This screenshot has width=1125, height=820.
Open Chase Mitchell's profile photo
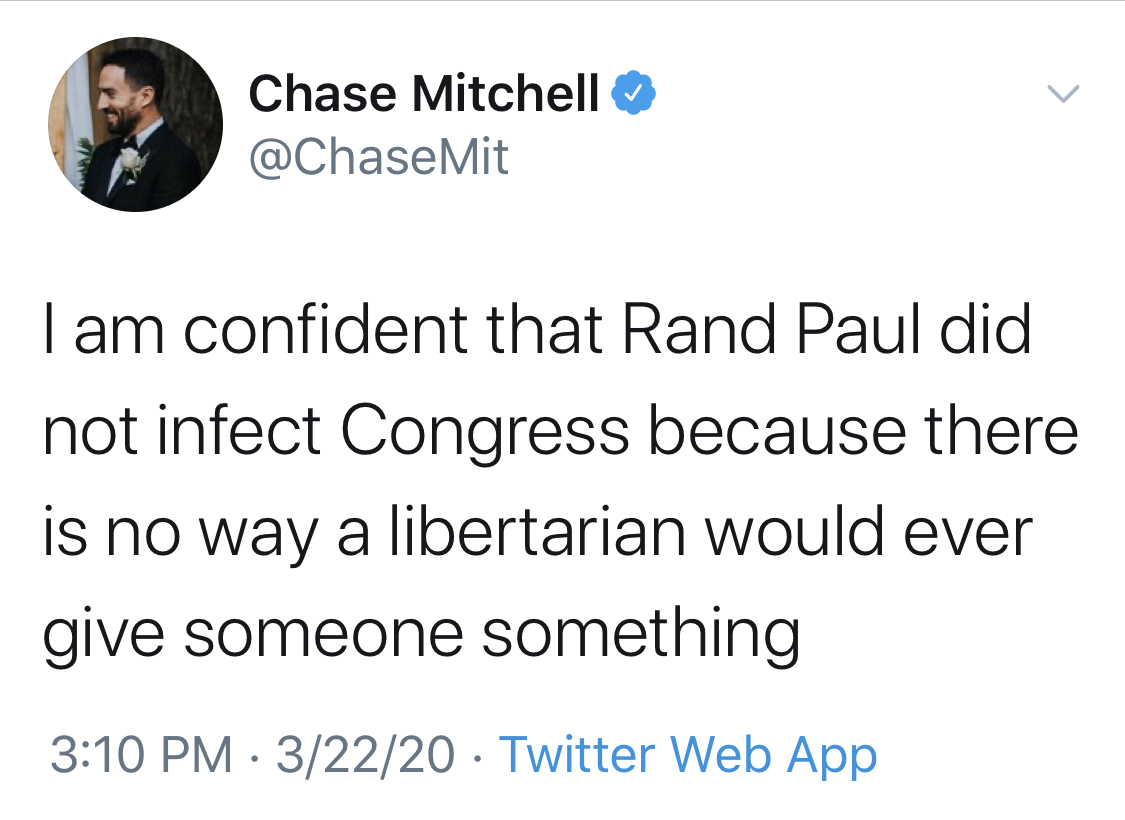135,125
